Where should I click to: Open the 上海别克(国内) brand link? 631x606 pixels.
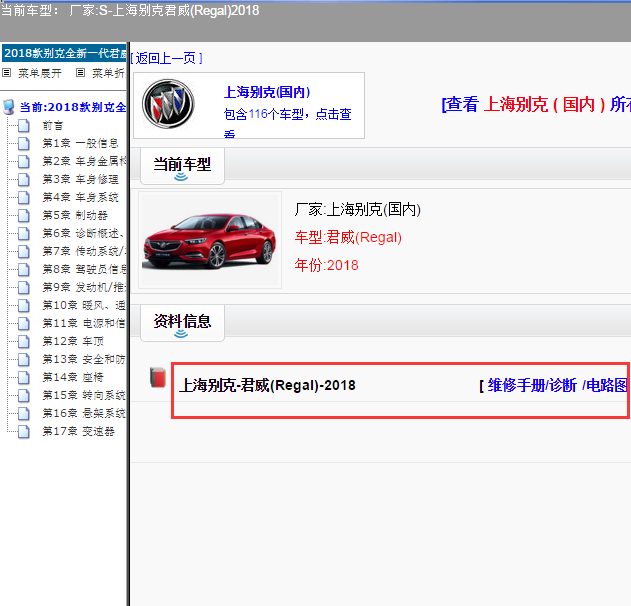pos(267,92)
